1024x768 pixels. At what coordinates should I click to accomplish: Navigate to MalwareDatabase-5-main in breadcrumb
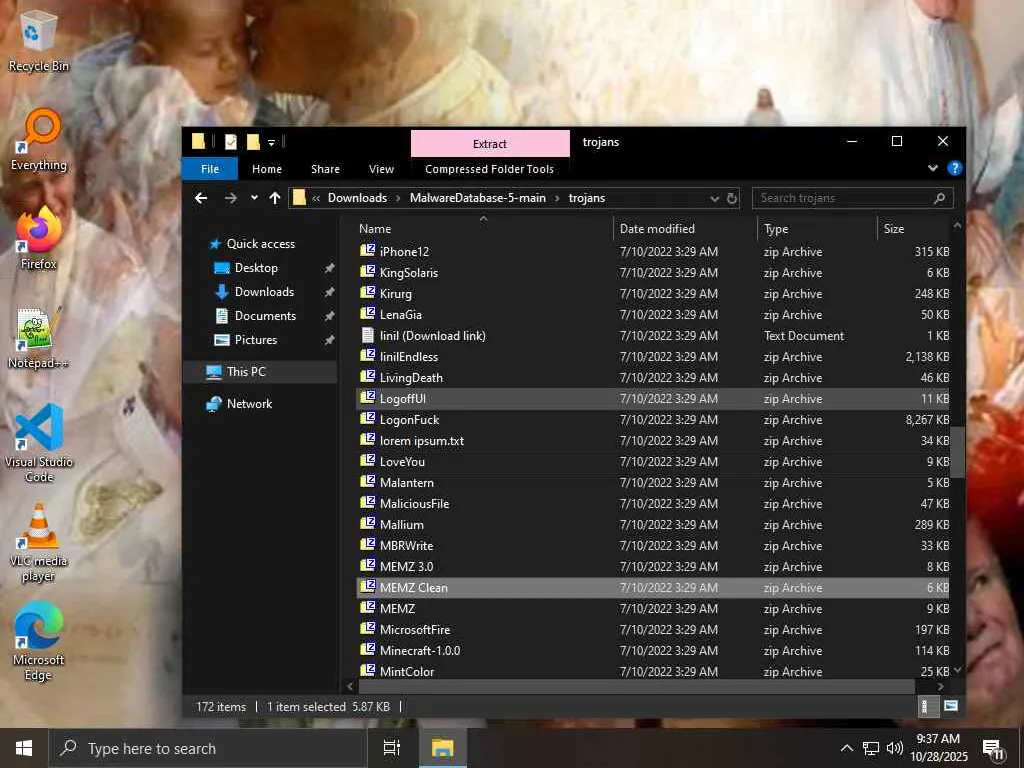coord(477,198)
